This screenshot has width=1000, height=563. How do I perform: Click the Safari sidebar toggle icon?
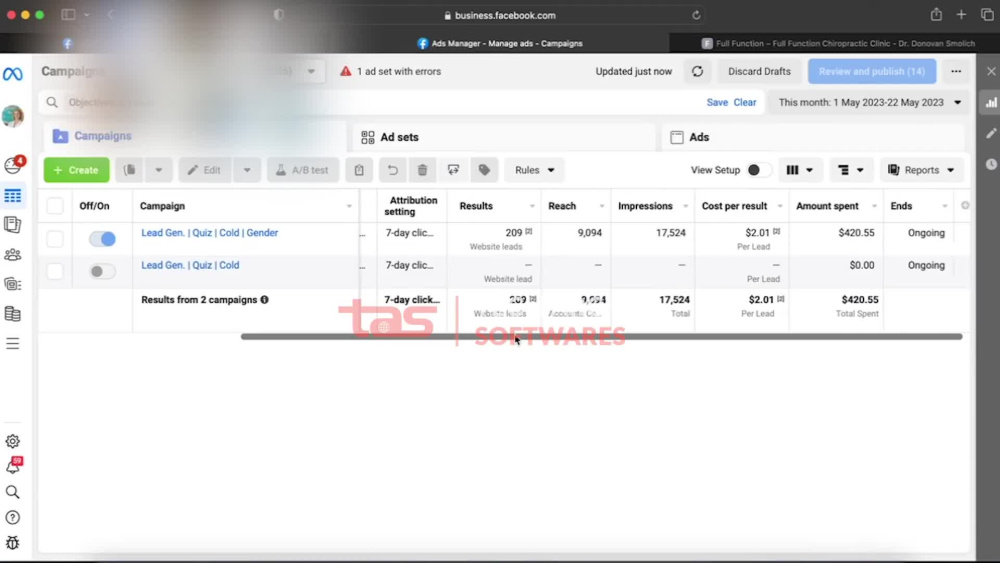(x=68, y=15)
